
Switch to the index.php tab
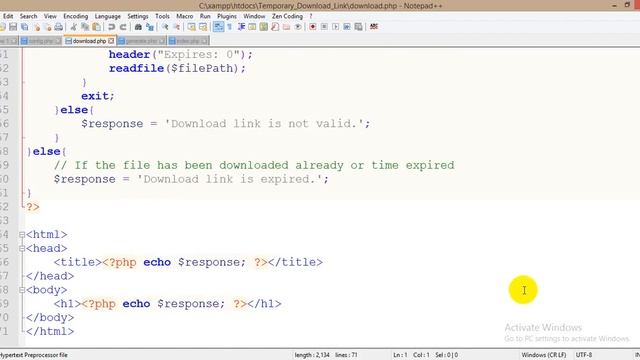click(188, 41)
